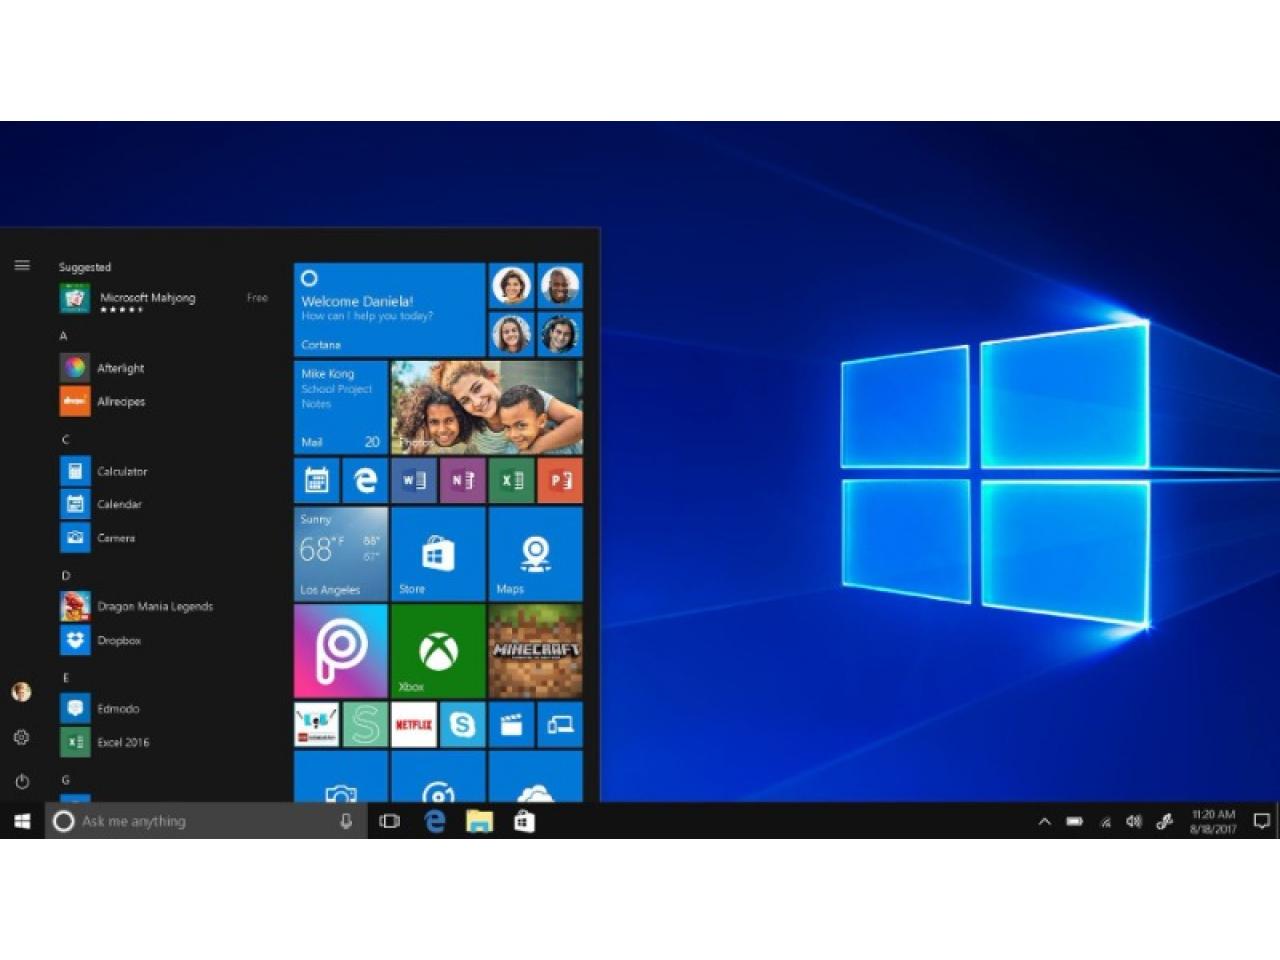Open the Store tile
The height and width of the screenshot is (960, 1280).
click(438, 554)
